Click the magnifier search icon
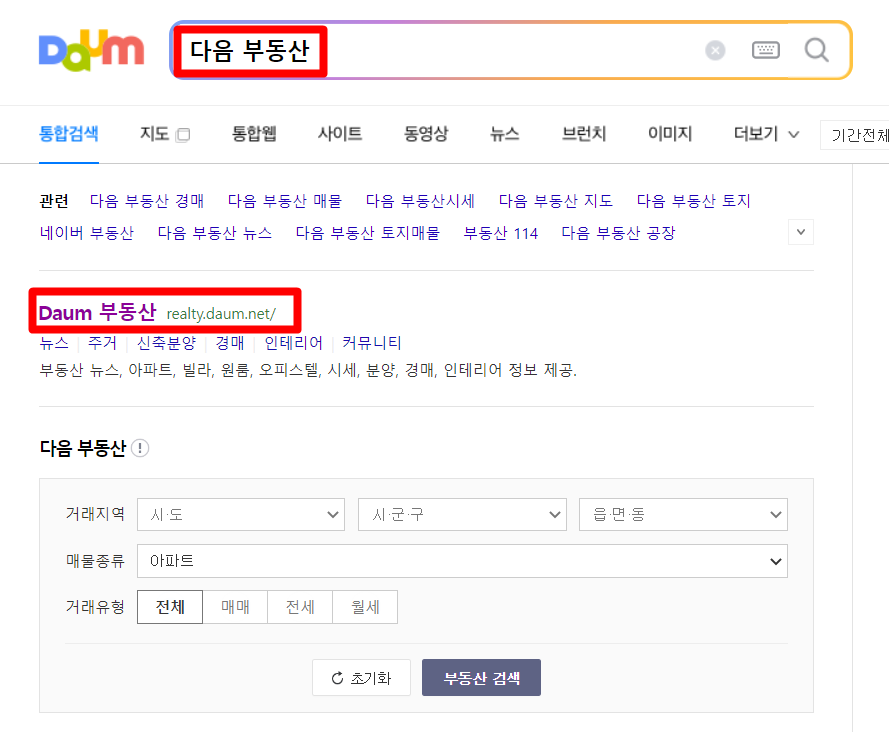The image size is (889, 732). point(816,49)
